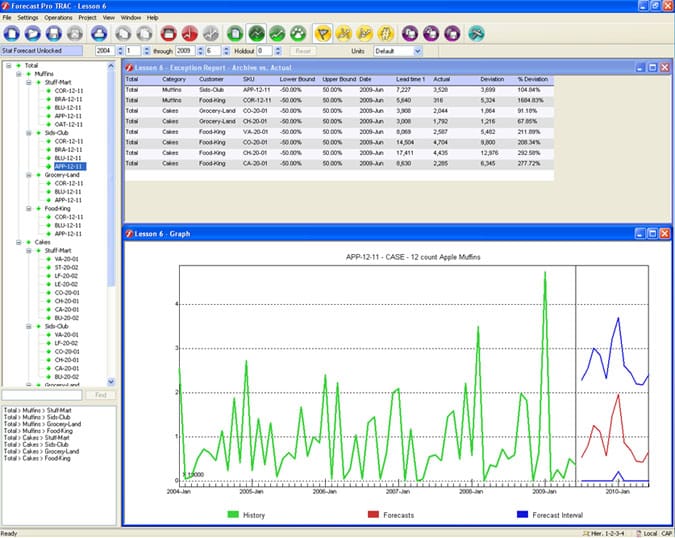
Task: Click the Lower Bound column header
Action: point(297,80)
